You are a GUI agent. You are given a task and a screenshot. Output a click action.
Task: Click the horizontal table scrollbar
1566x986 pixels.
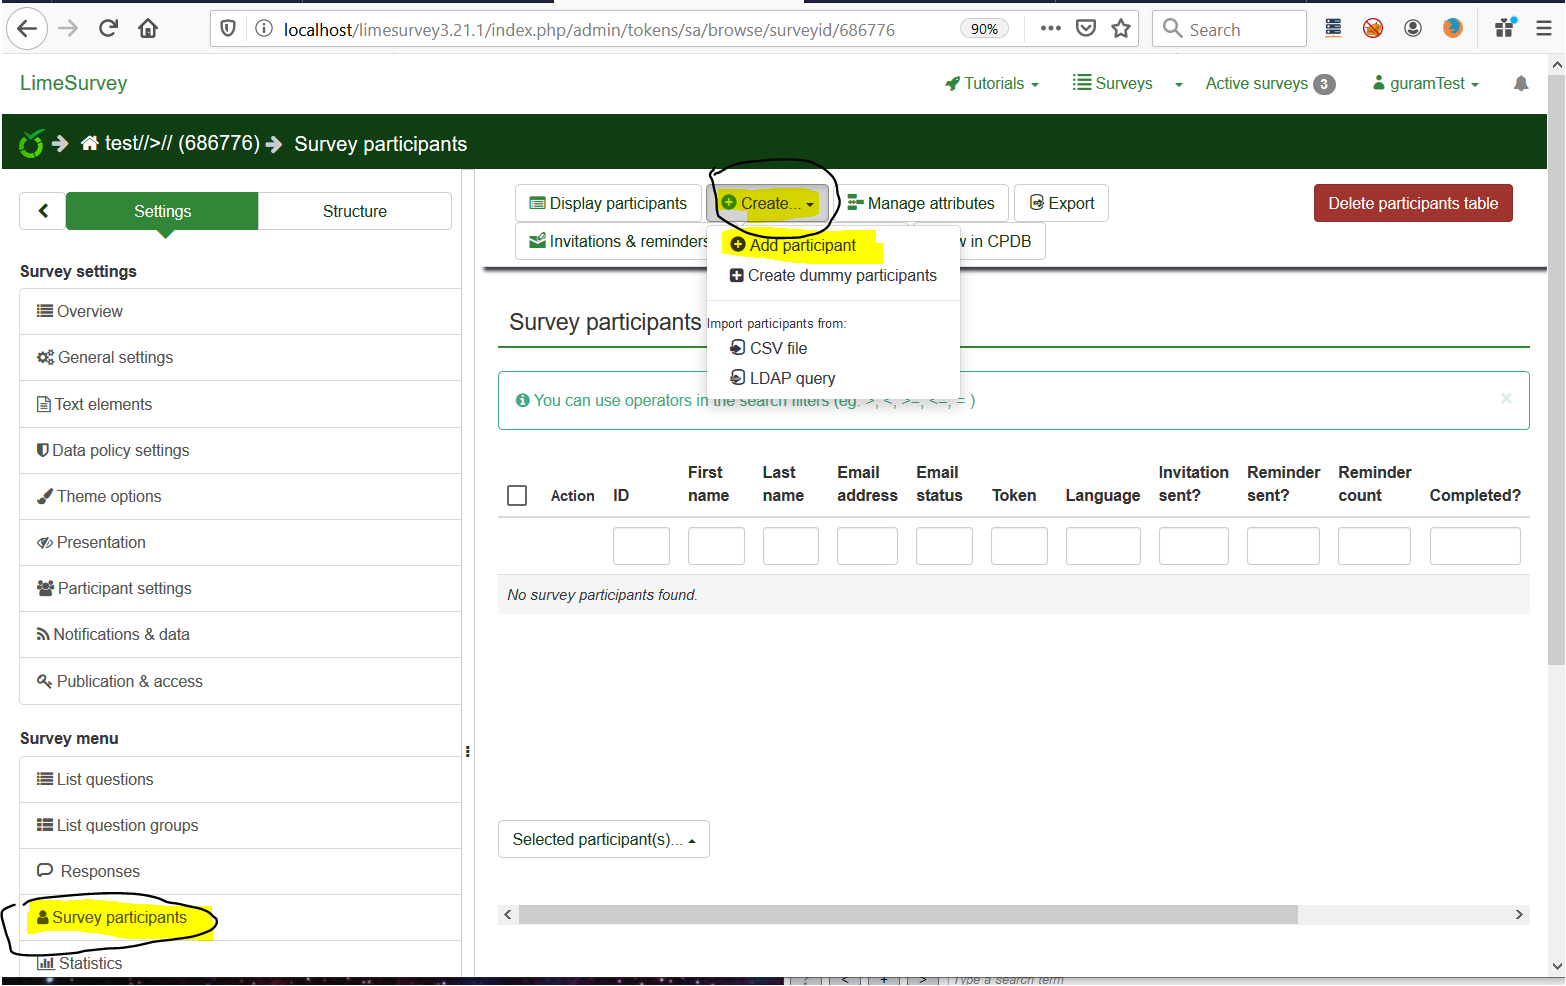pyautogui.click(x=907, y=915)
